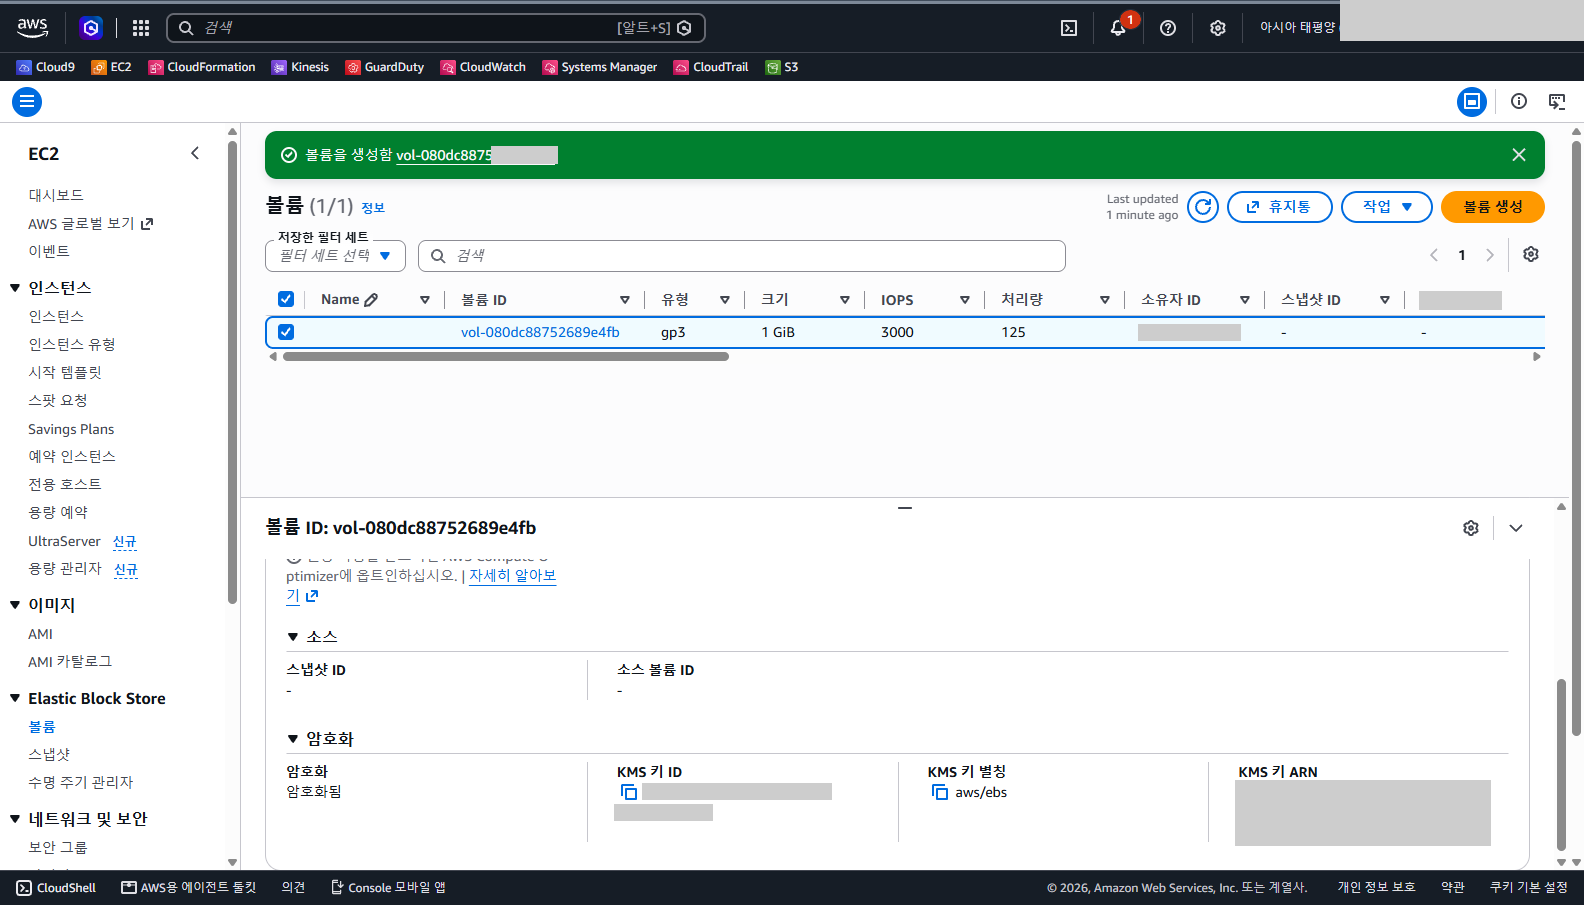This screenshot has width=1584, height=905.
Task: Open the info circle icon
Action: pos(1519,101)
